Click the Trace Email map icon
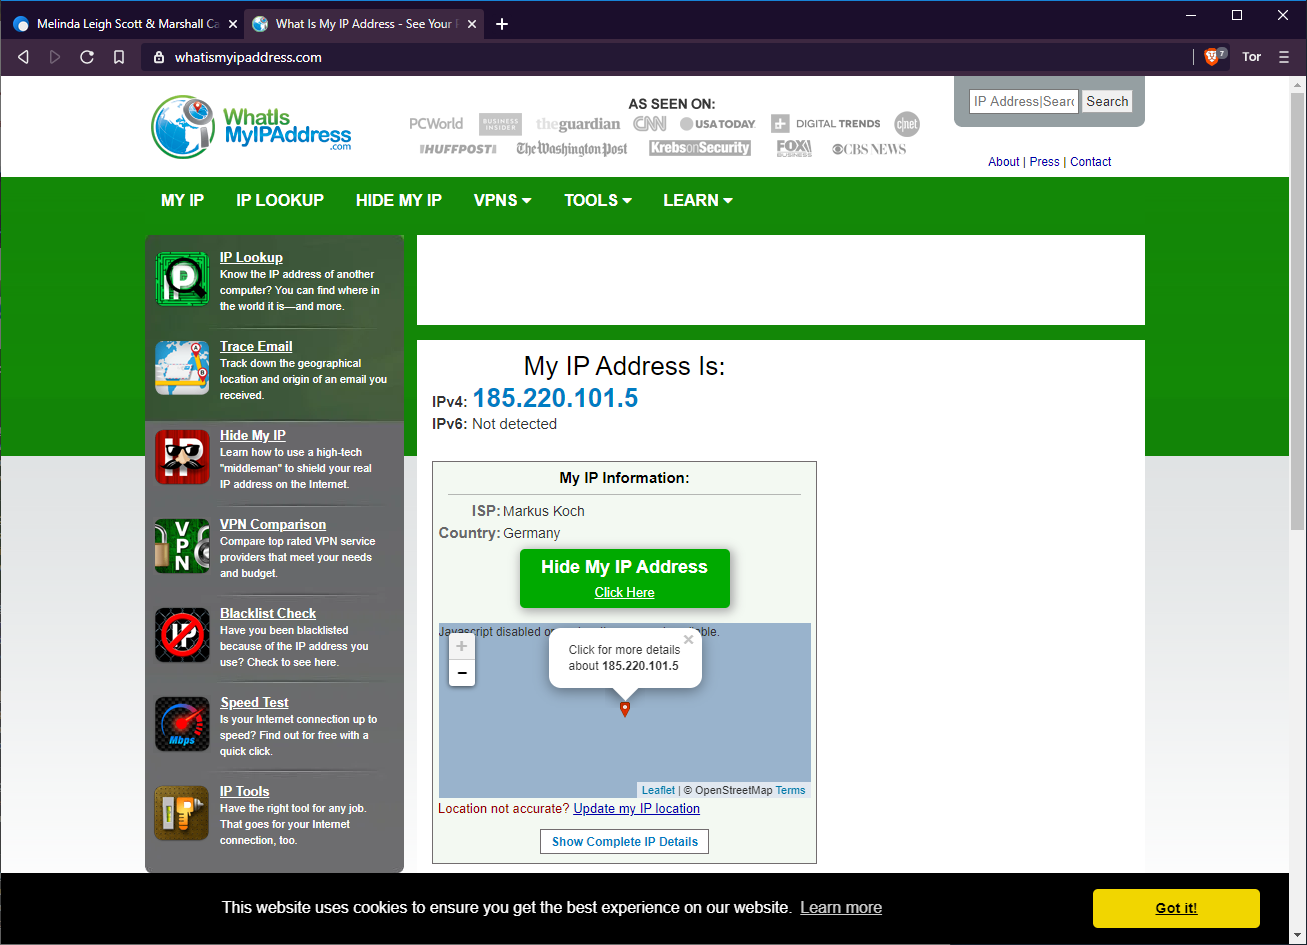The image size is (1307, 945). [x=182, y=368]
